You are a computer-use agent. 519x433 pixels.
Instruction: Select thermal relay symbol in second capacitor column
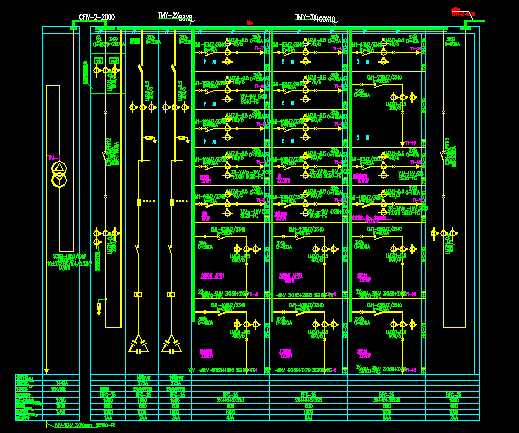pyautogui.click(x=183, y=138)
